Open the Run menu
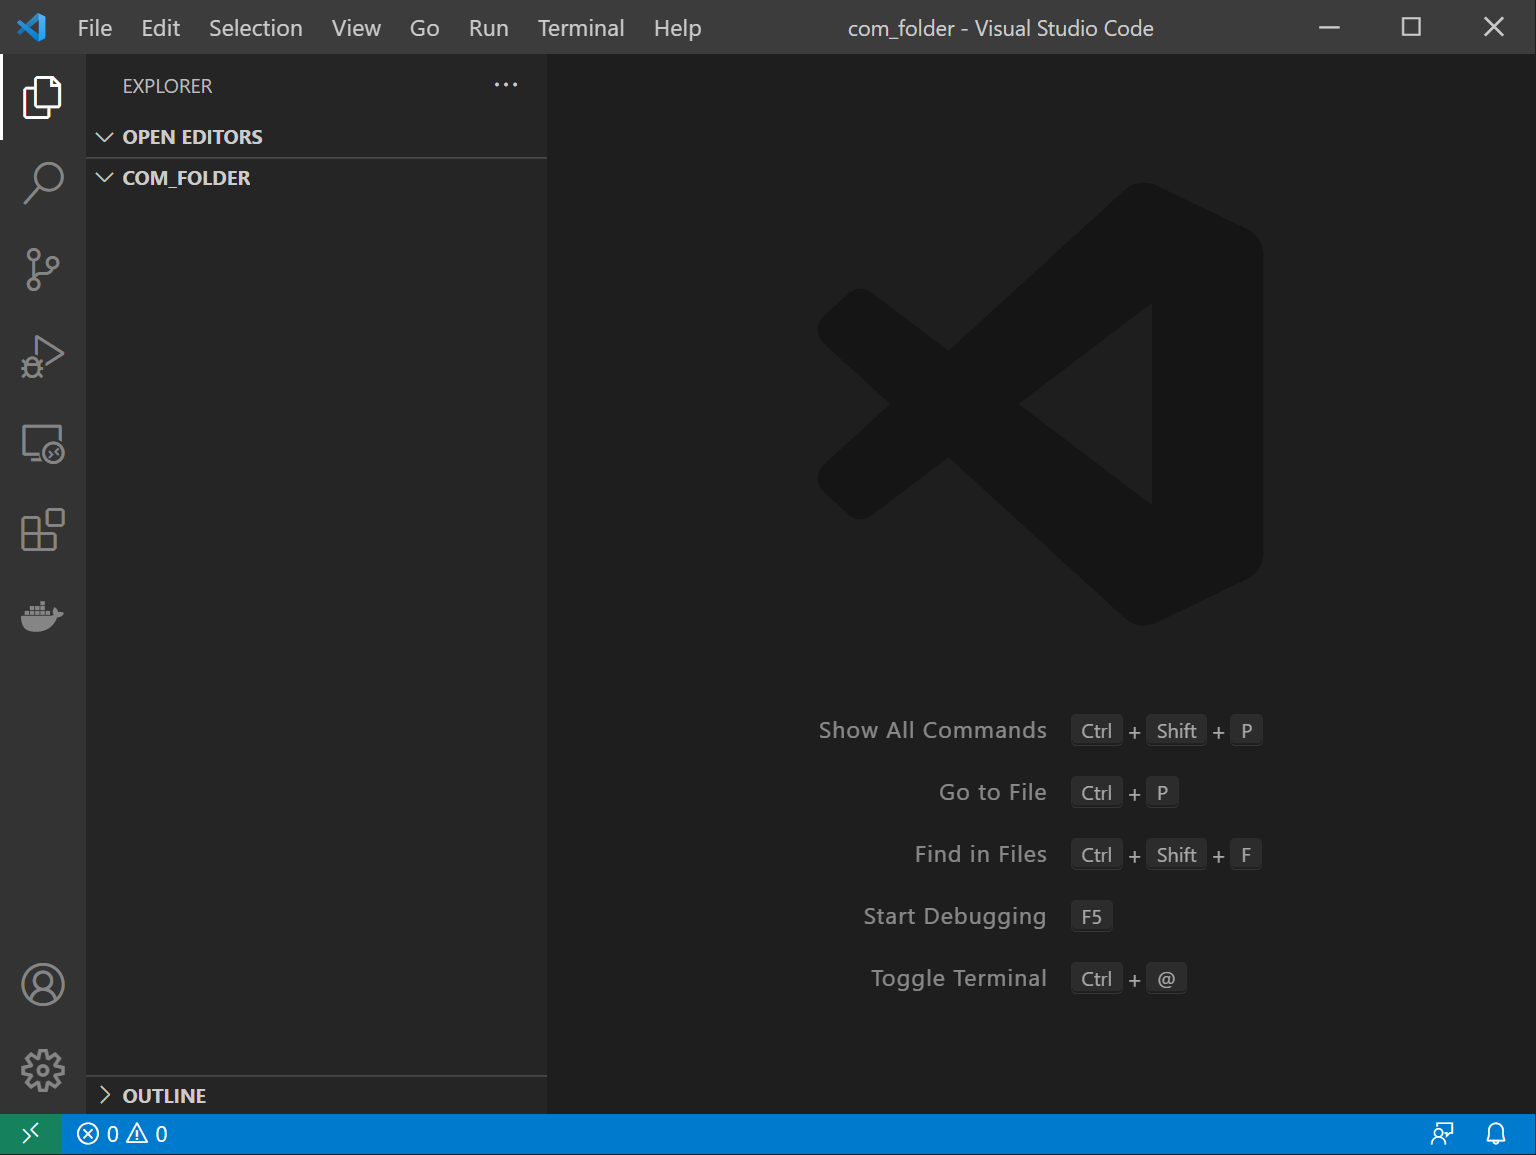 (x=488, y=28)
